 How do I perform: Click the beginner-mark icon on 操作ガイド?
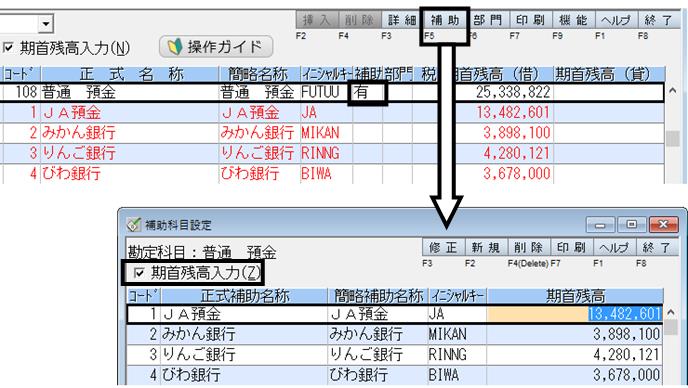[175, 47]
